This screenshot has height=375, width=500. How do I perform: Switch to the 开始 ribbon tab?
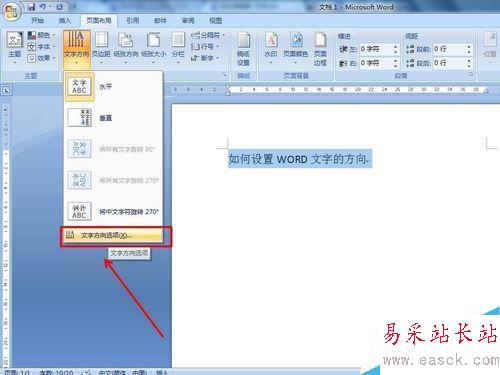point(37,21)
